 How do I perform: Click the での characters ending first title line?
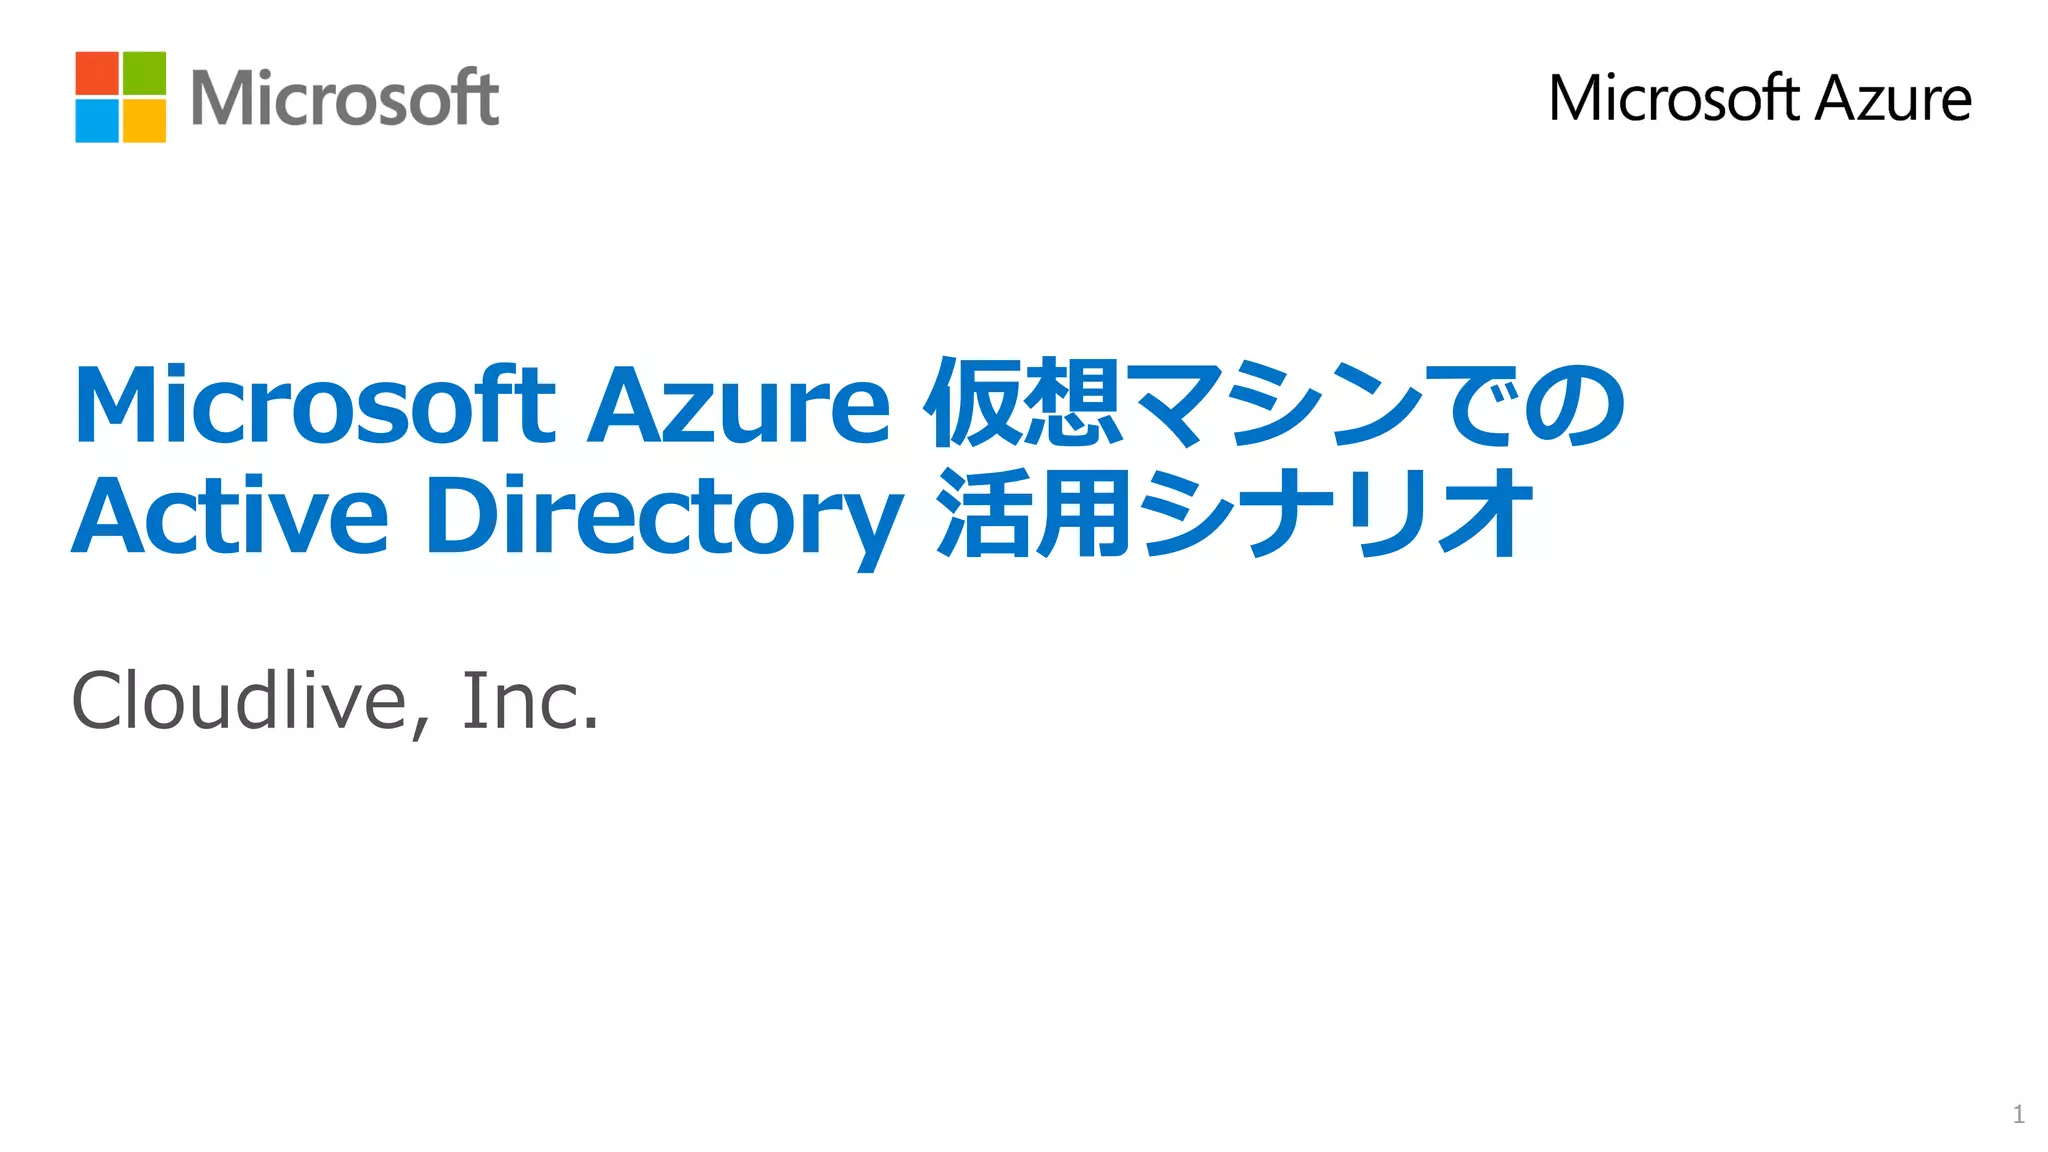click(1524, 403)
